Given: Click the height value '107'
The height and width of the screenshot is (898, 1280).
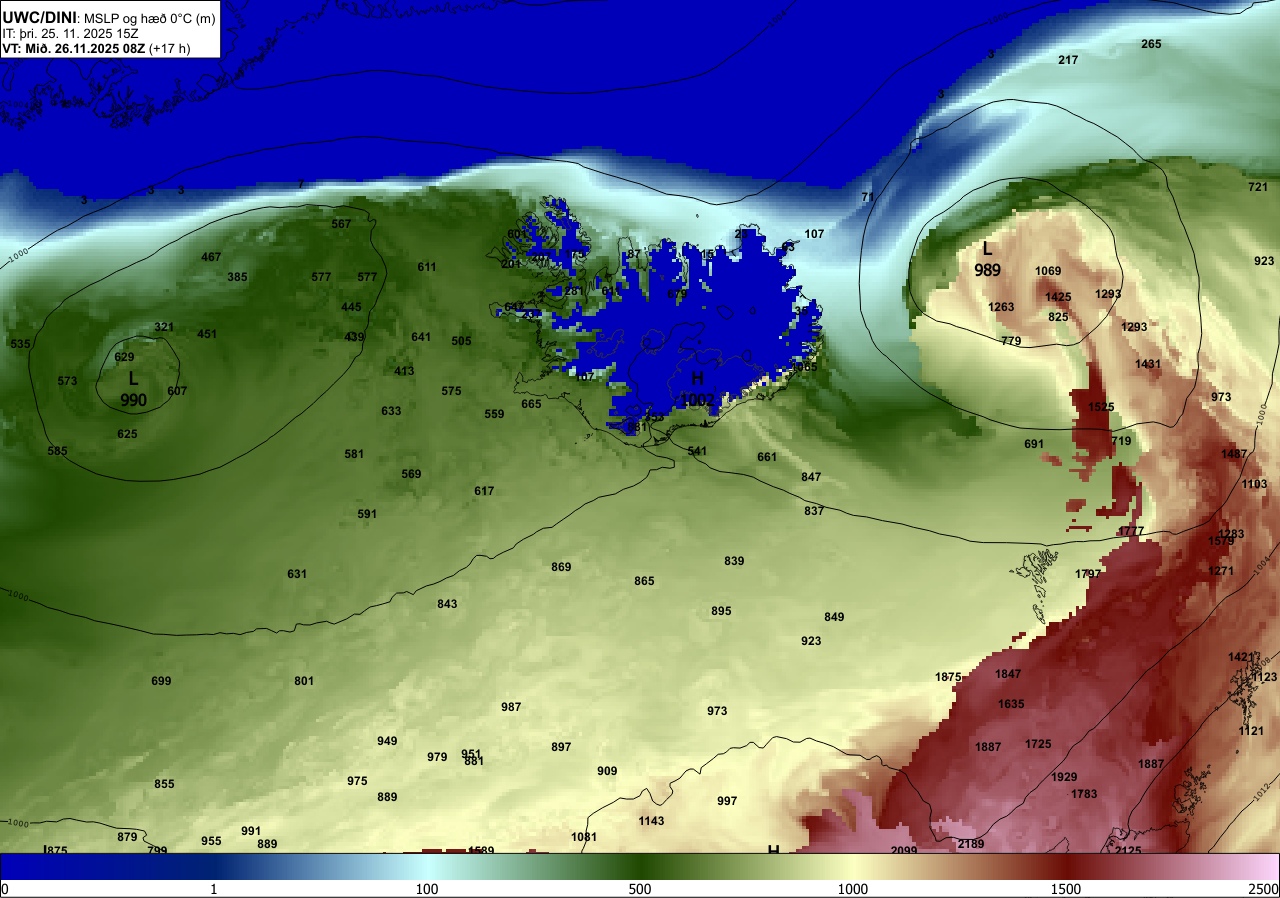Looking at the screenshot, I should pyautogui.click(x=814, y=234).
